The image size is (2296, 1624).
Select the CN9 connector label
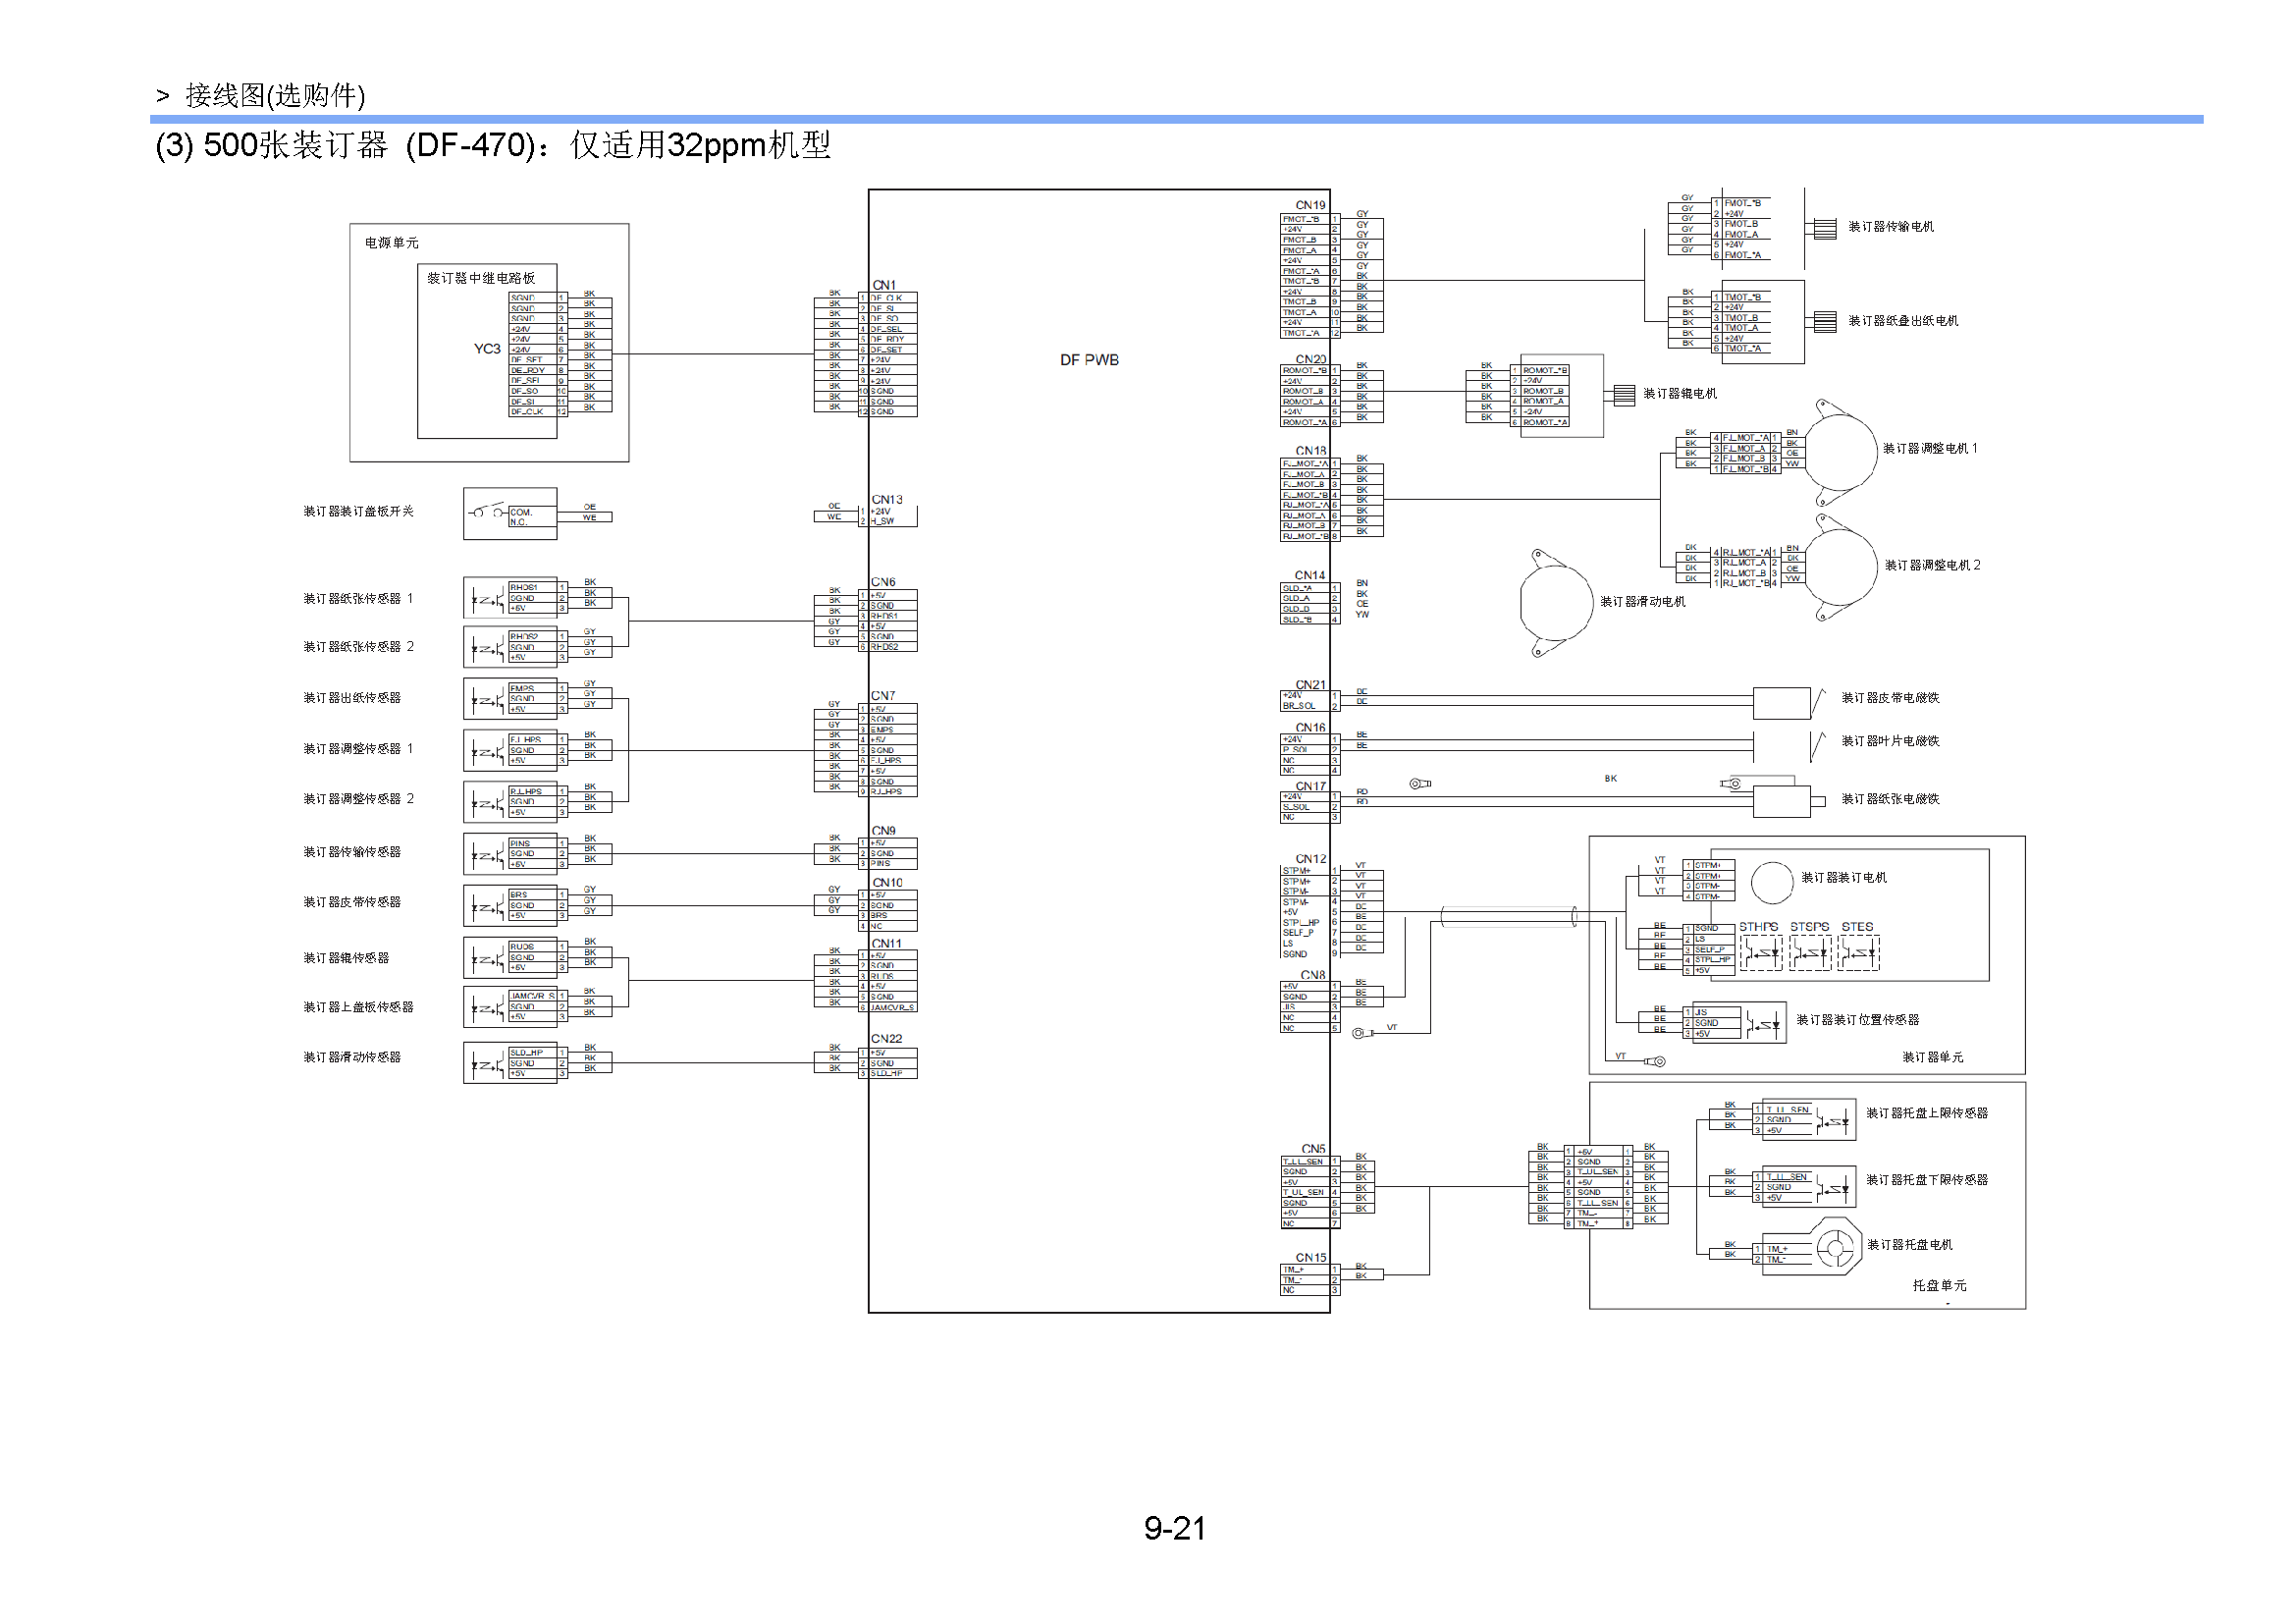click(883, 831)
